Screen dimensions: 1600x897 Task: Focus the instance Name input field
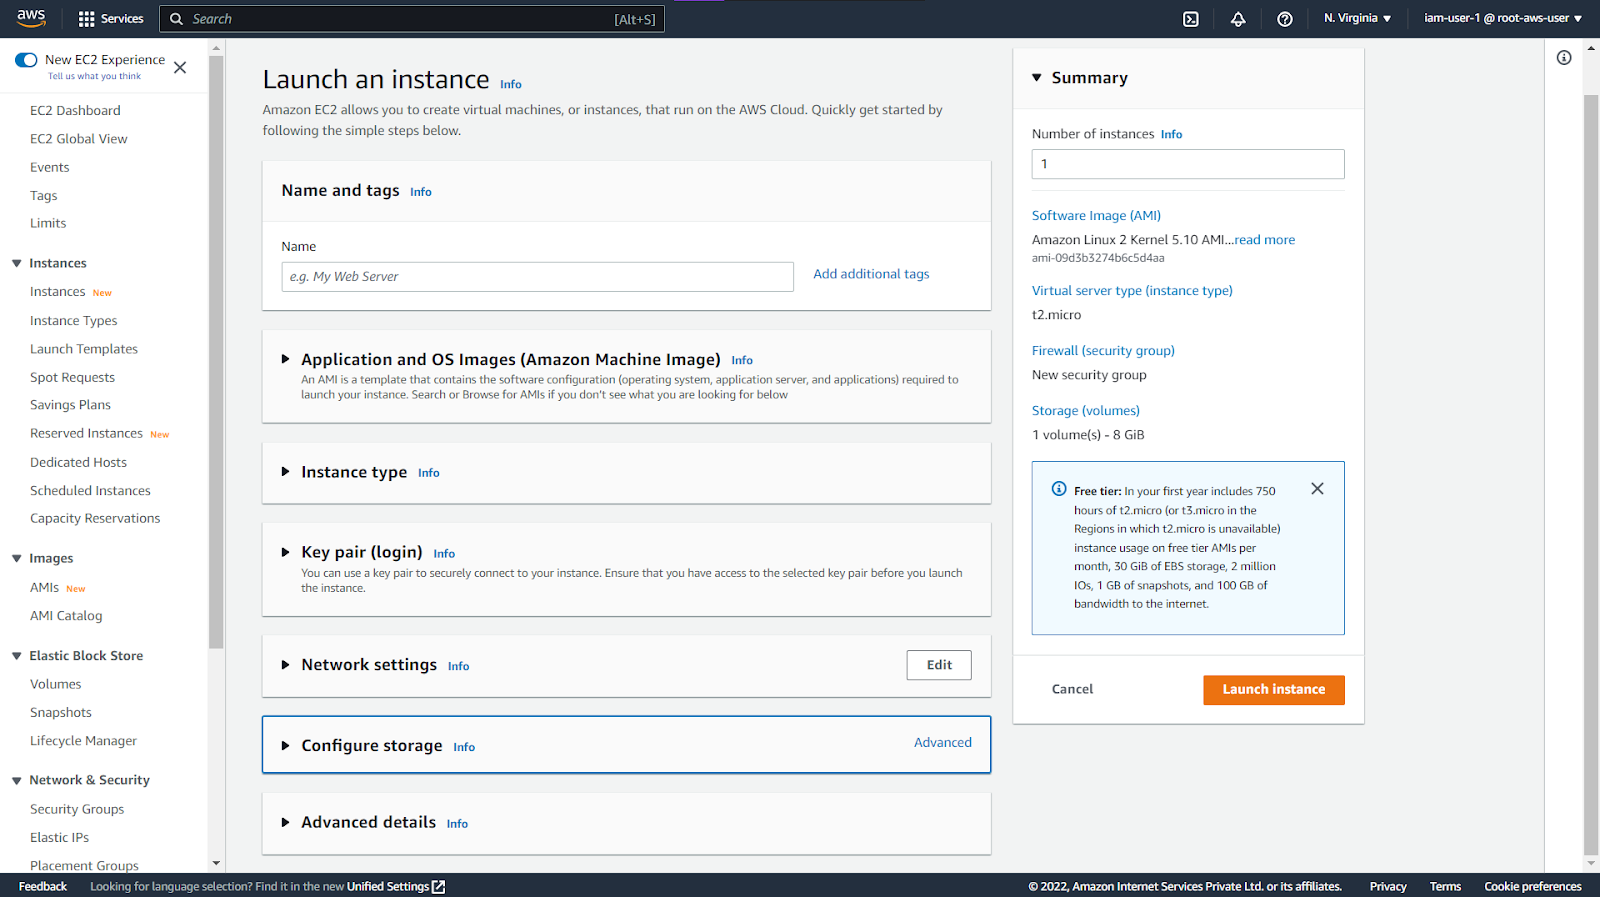tap(538, 277)
